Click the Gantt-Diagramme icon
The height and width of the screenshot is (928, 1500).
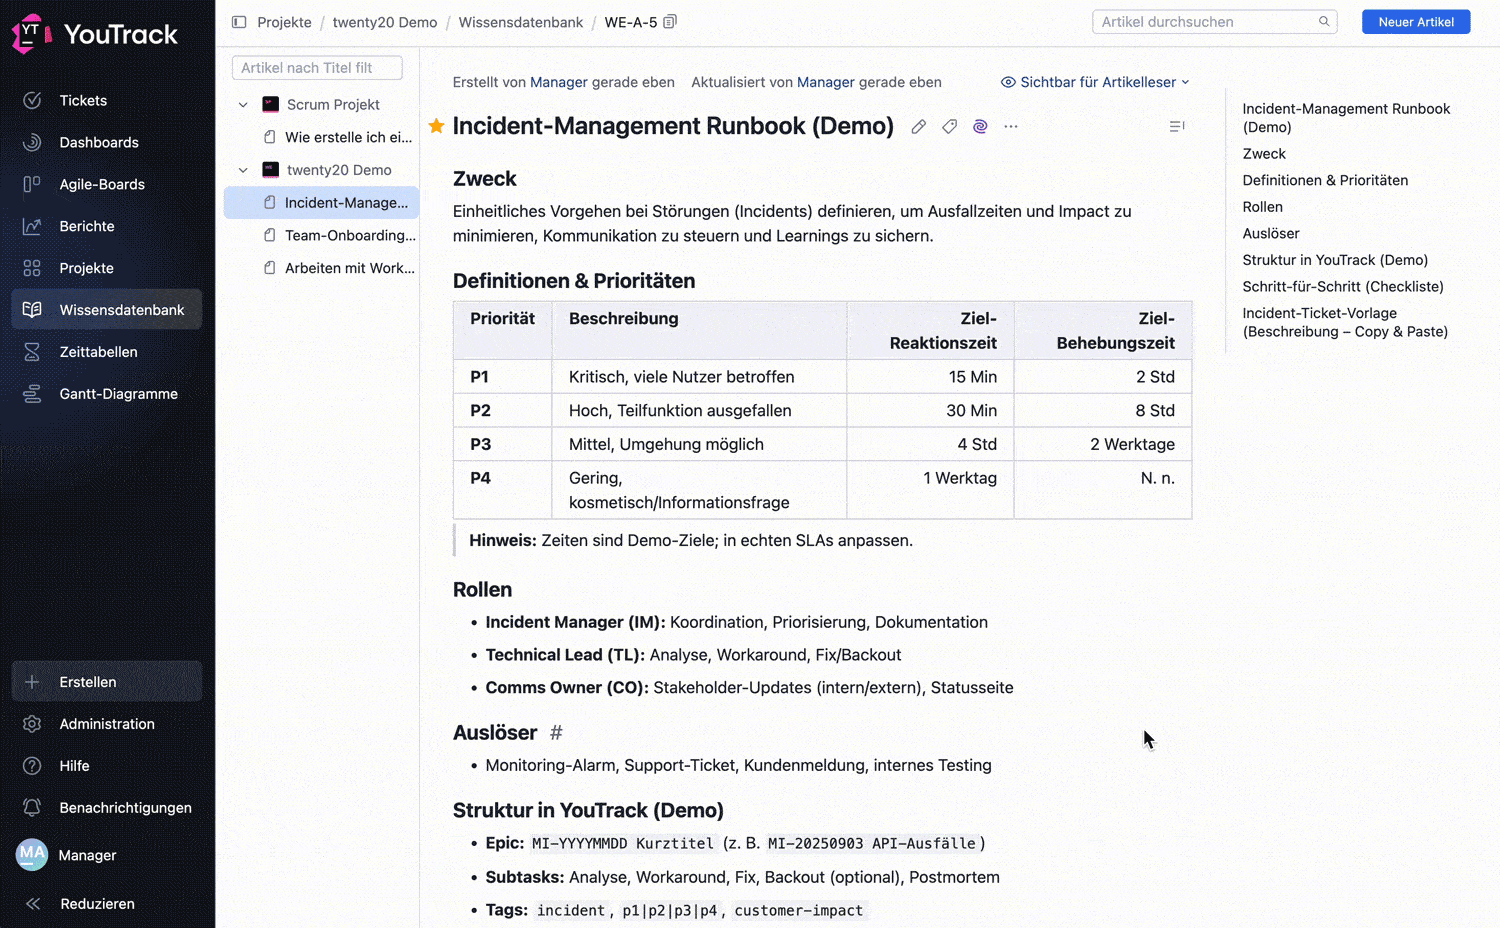pos(32,394)
